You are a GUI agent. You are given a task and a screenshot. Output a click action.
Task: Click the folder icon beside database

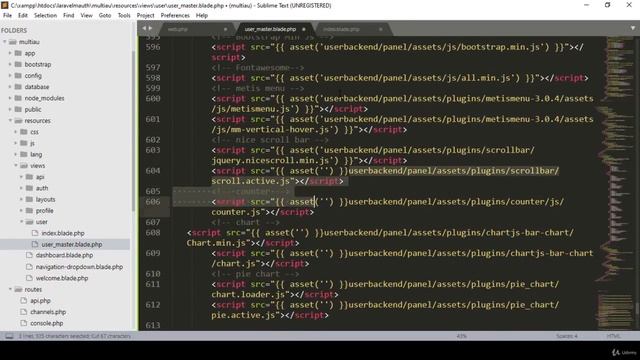pos(18,87)
